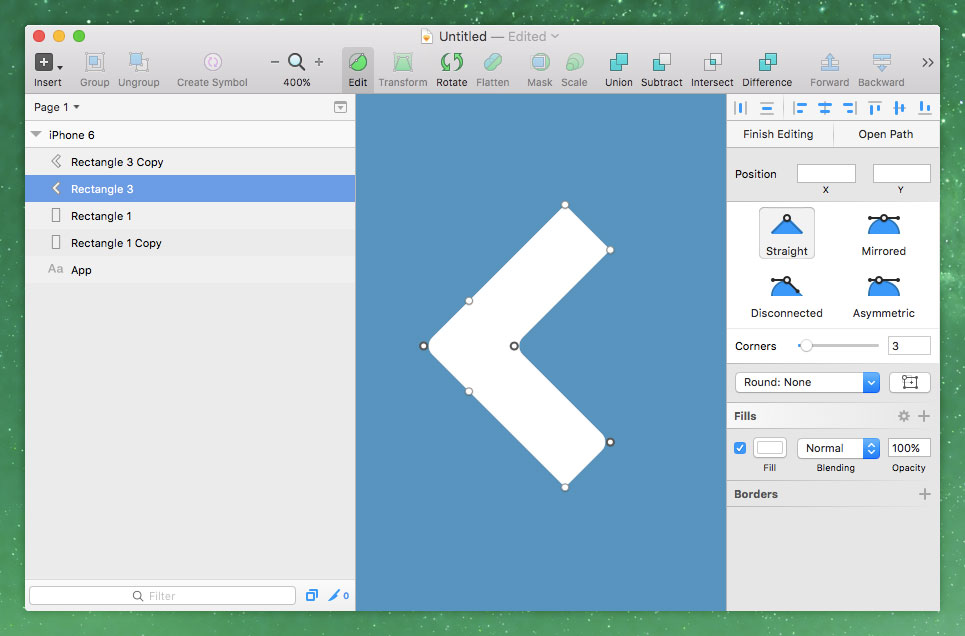Zoom in with the plus magnifier button
This screenshot has width=965, height=636.
tap(319, 62)
